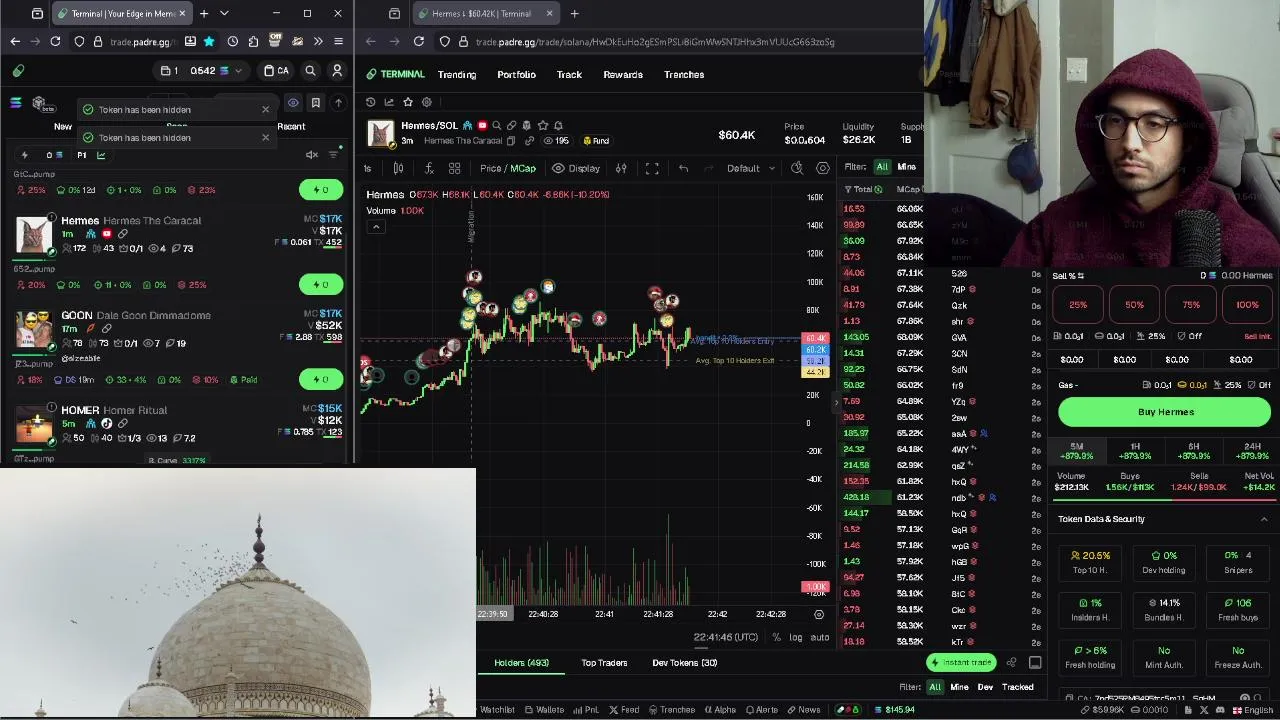Add to favorites star in chart toolbar row

pos(408,102)
